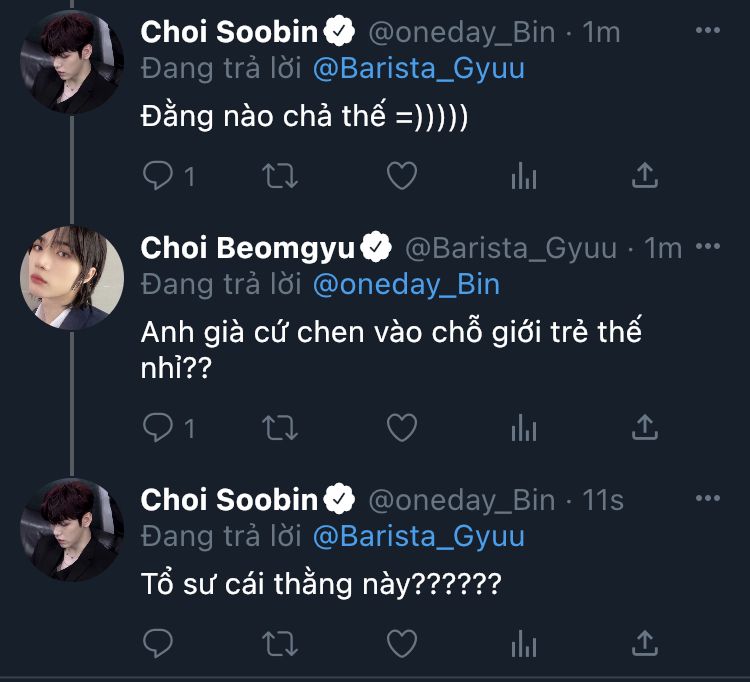The width and height of the screenshot is (750, 682).
Task: Retweet Beomgyu's tweet
Action: 279,428
